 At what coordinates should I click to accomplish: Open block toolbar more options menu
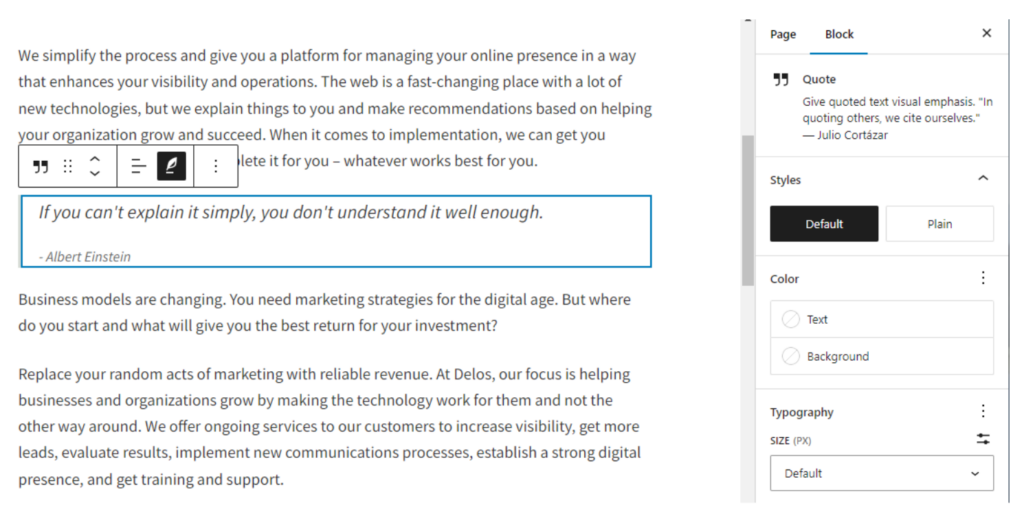click(215, 166)
